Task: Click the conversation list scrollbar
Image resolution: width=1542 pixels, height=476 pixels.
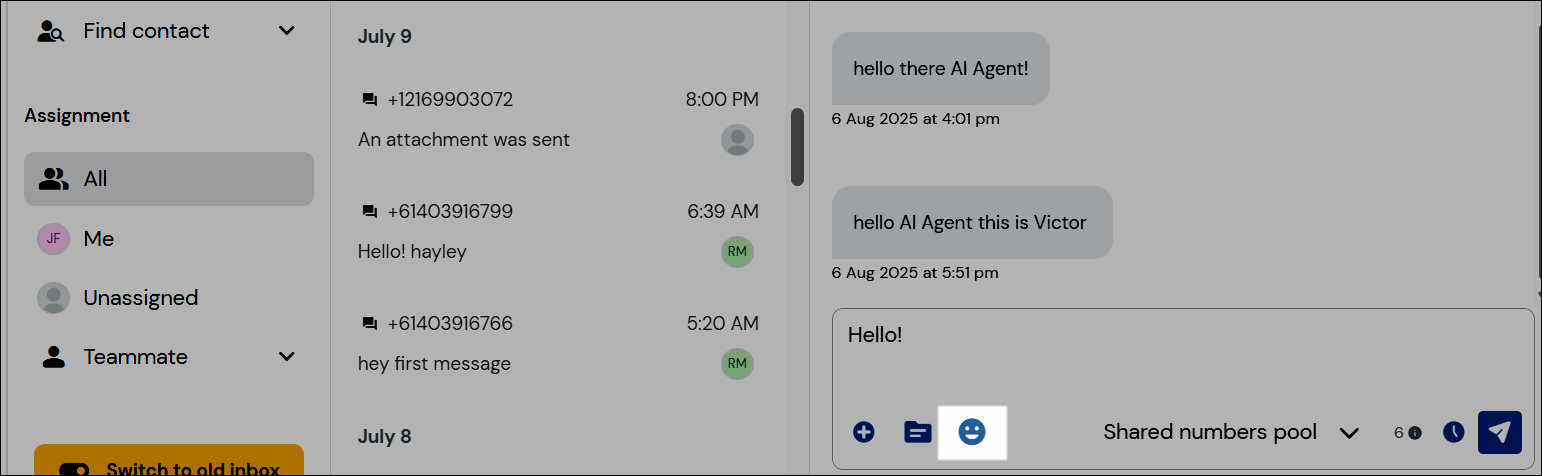Action: tap(797, 147)
